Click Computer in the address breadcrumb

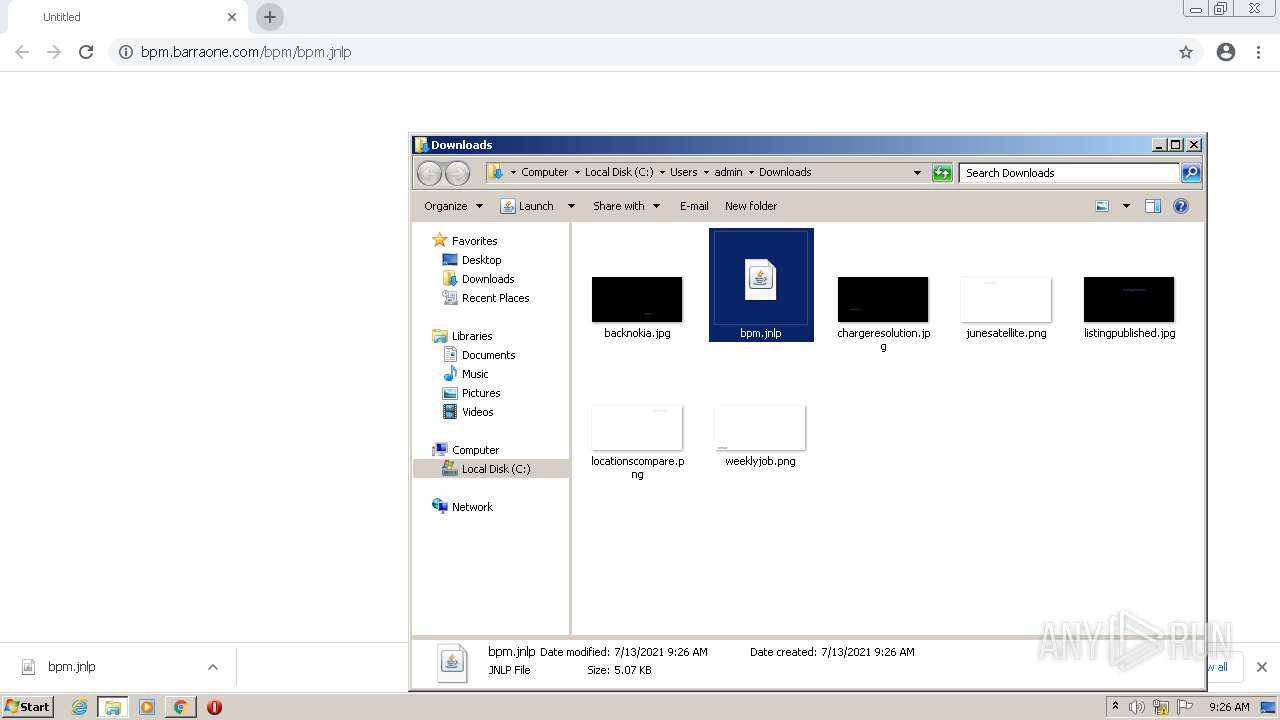pyautogui.click(x=544, y=172)
